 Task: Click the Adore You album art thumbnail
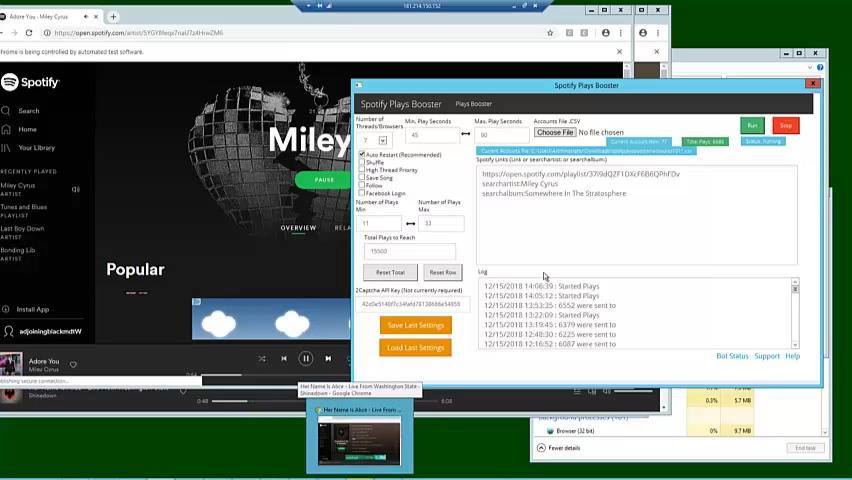(x=11, y=364)
